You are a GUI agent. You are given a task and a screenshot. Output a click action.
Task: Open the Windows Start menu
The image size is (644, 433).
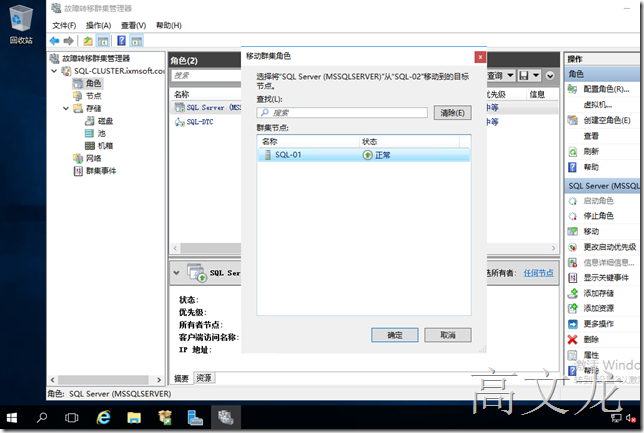(x=12, y=418)
